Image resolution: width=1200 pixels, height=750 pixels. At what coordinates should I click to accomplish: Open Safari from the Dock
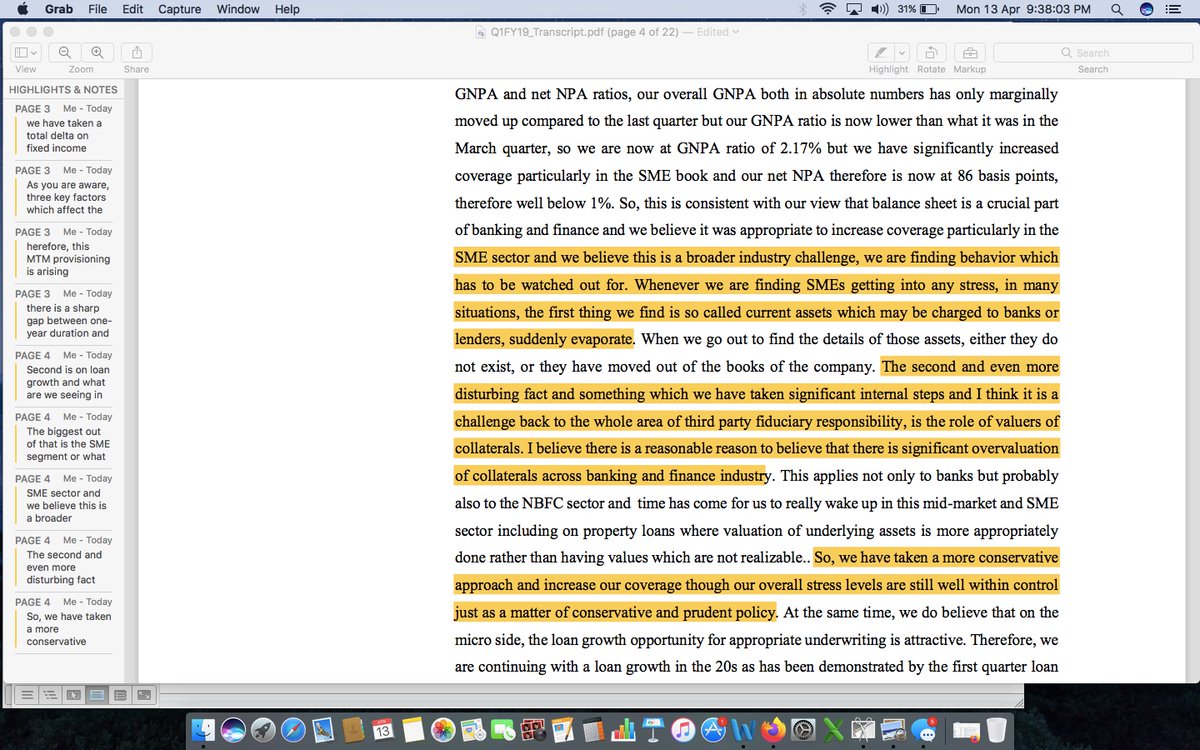pos(293,729)
